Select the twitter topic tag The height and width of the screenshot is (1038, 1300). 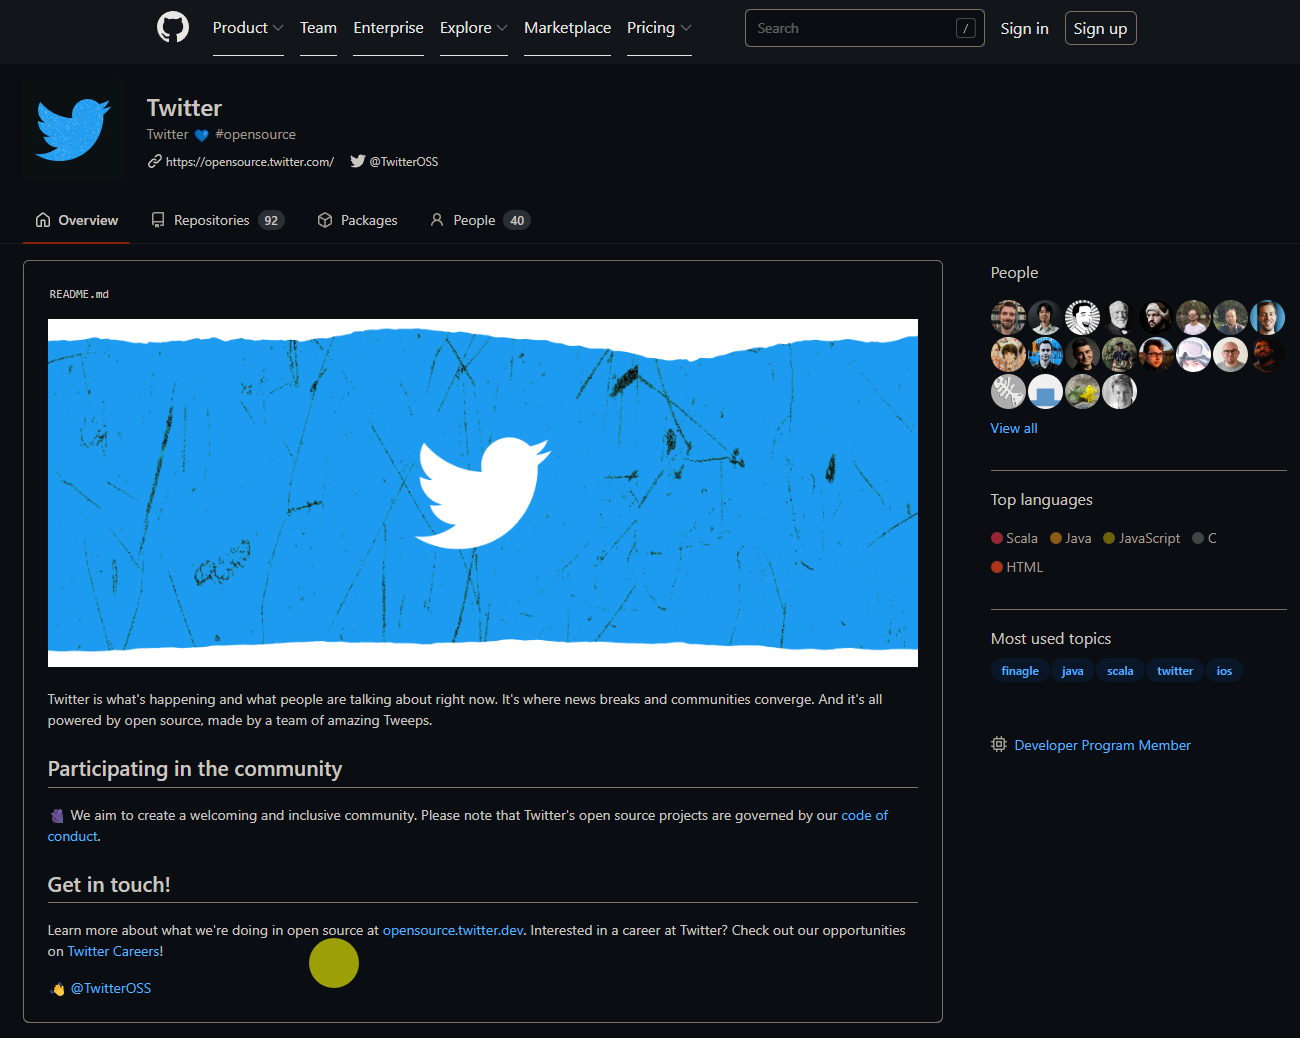point(1175,671)
